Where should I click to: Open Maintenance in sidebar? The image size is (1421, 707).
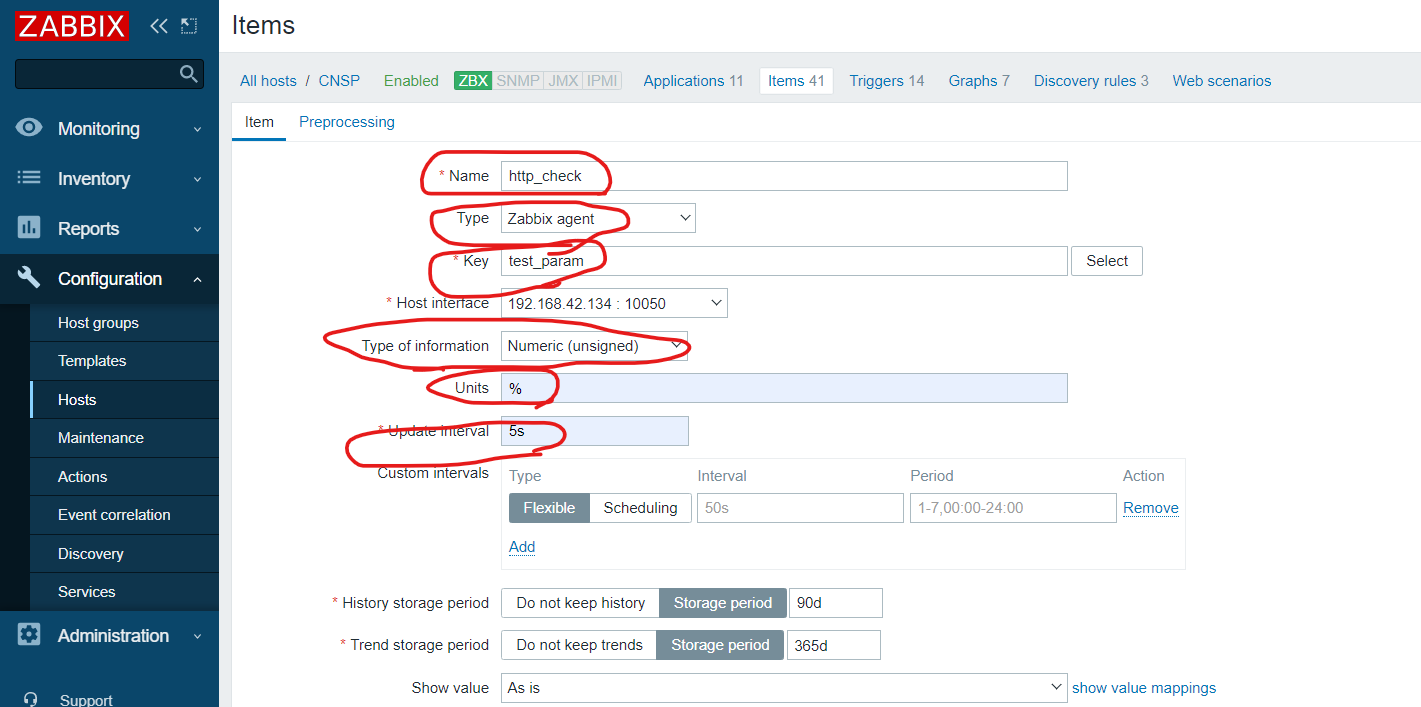[124, 438]
